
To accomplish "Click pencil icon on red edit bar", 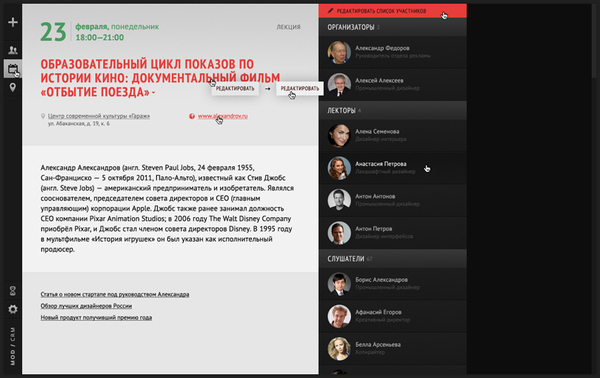I will tap(331, 11).
